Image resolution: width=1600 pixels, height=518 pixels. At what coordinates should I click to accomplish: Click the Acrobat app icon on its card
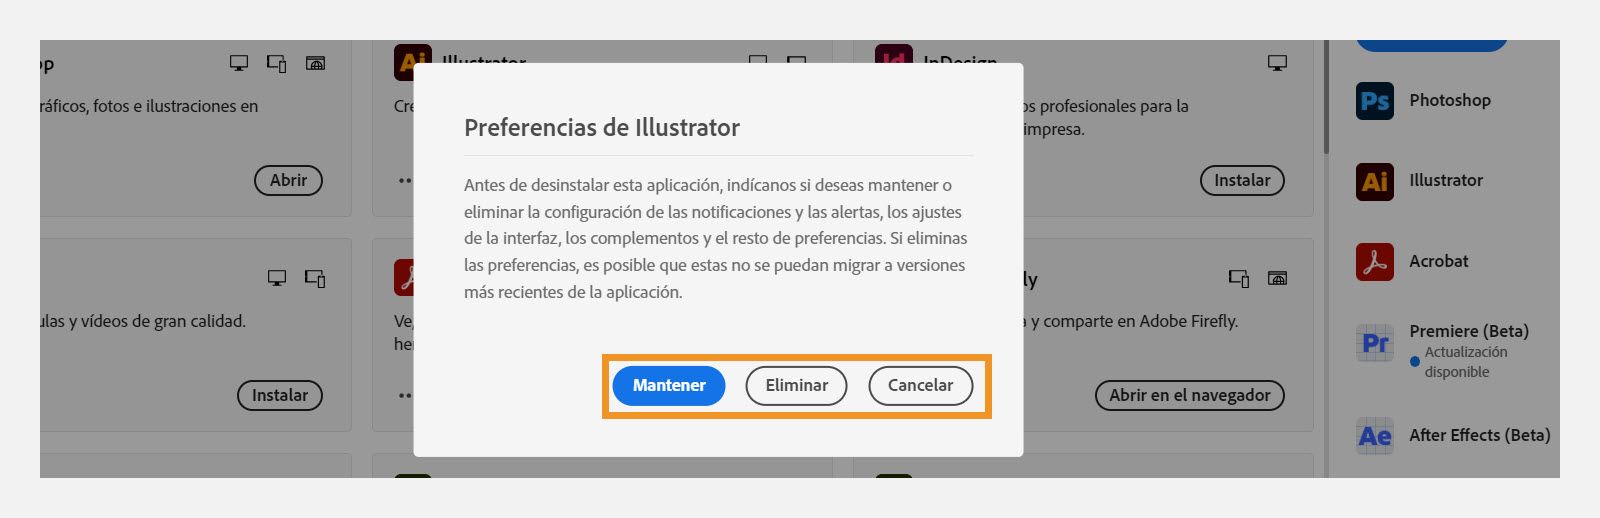tap(404, 277)
